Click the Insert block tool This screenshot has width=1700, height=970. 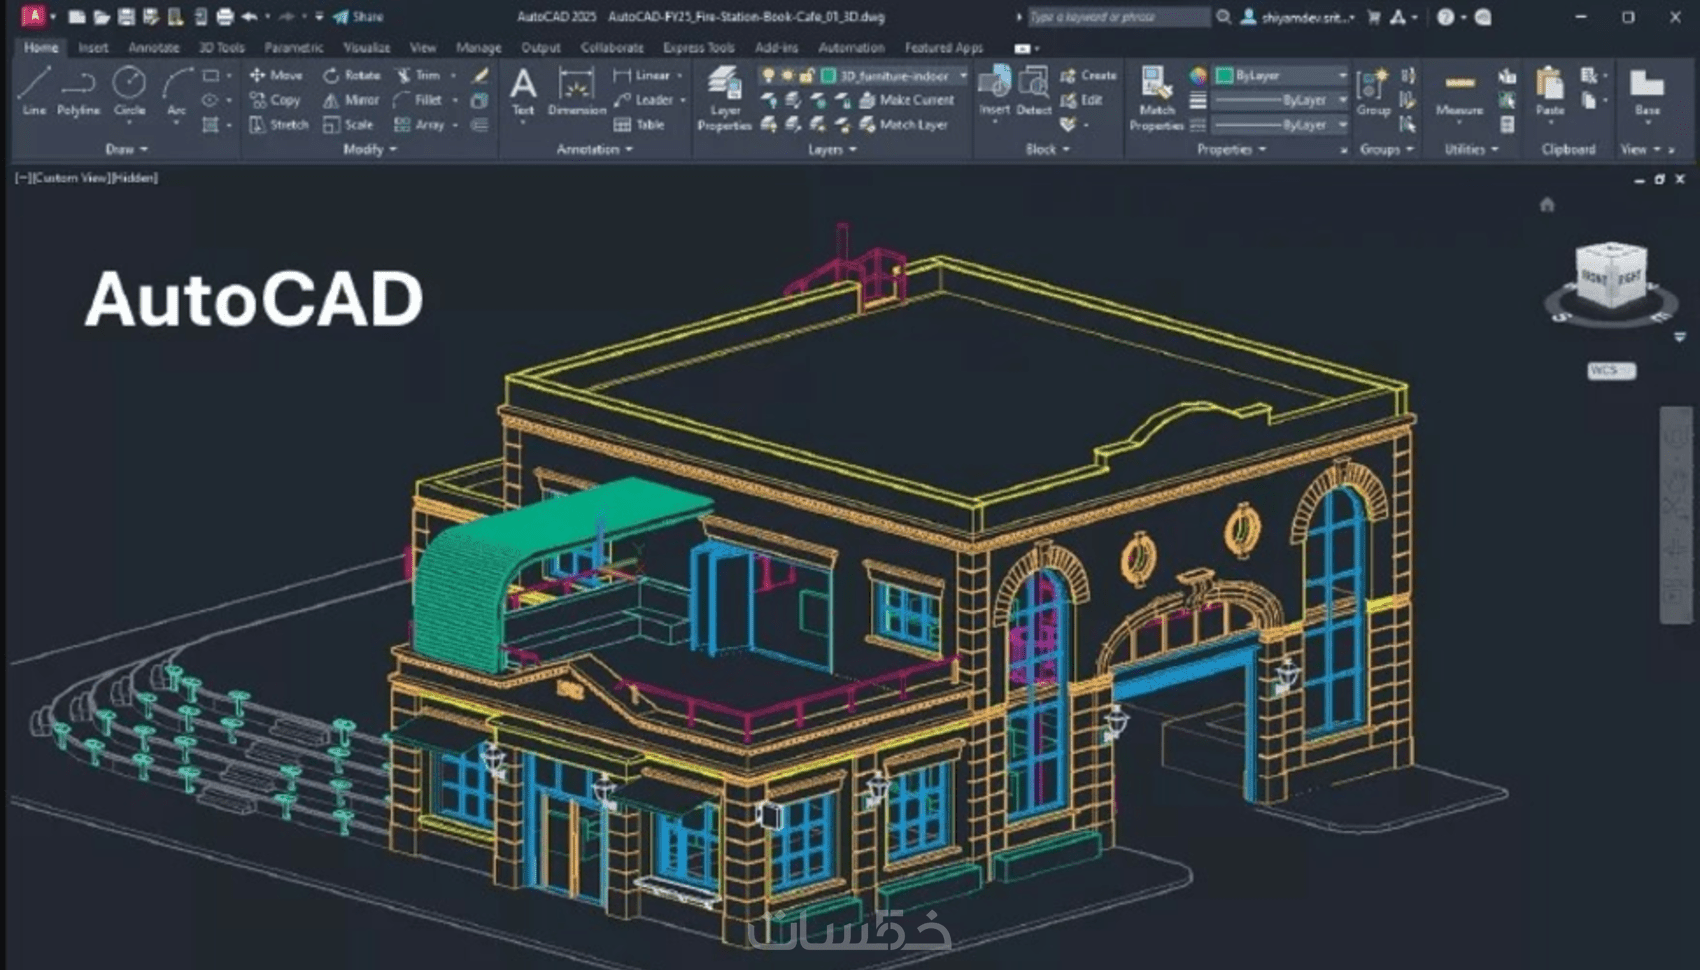point(995,91)
